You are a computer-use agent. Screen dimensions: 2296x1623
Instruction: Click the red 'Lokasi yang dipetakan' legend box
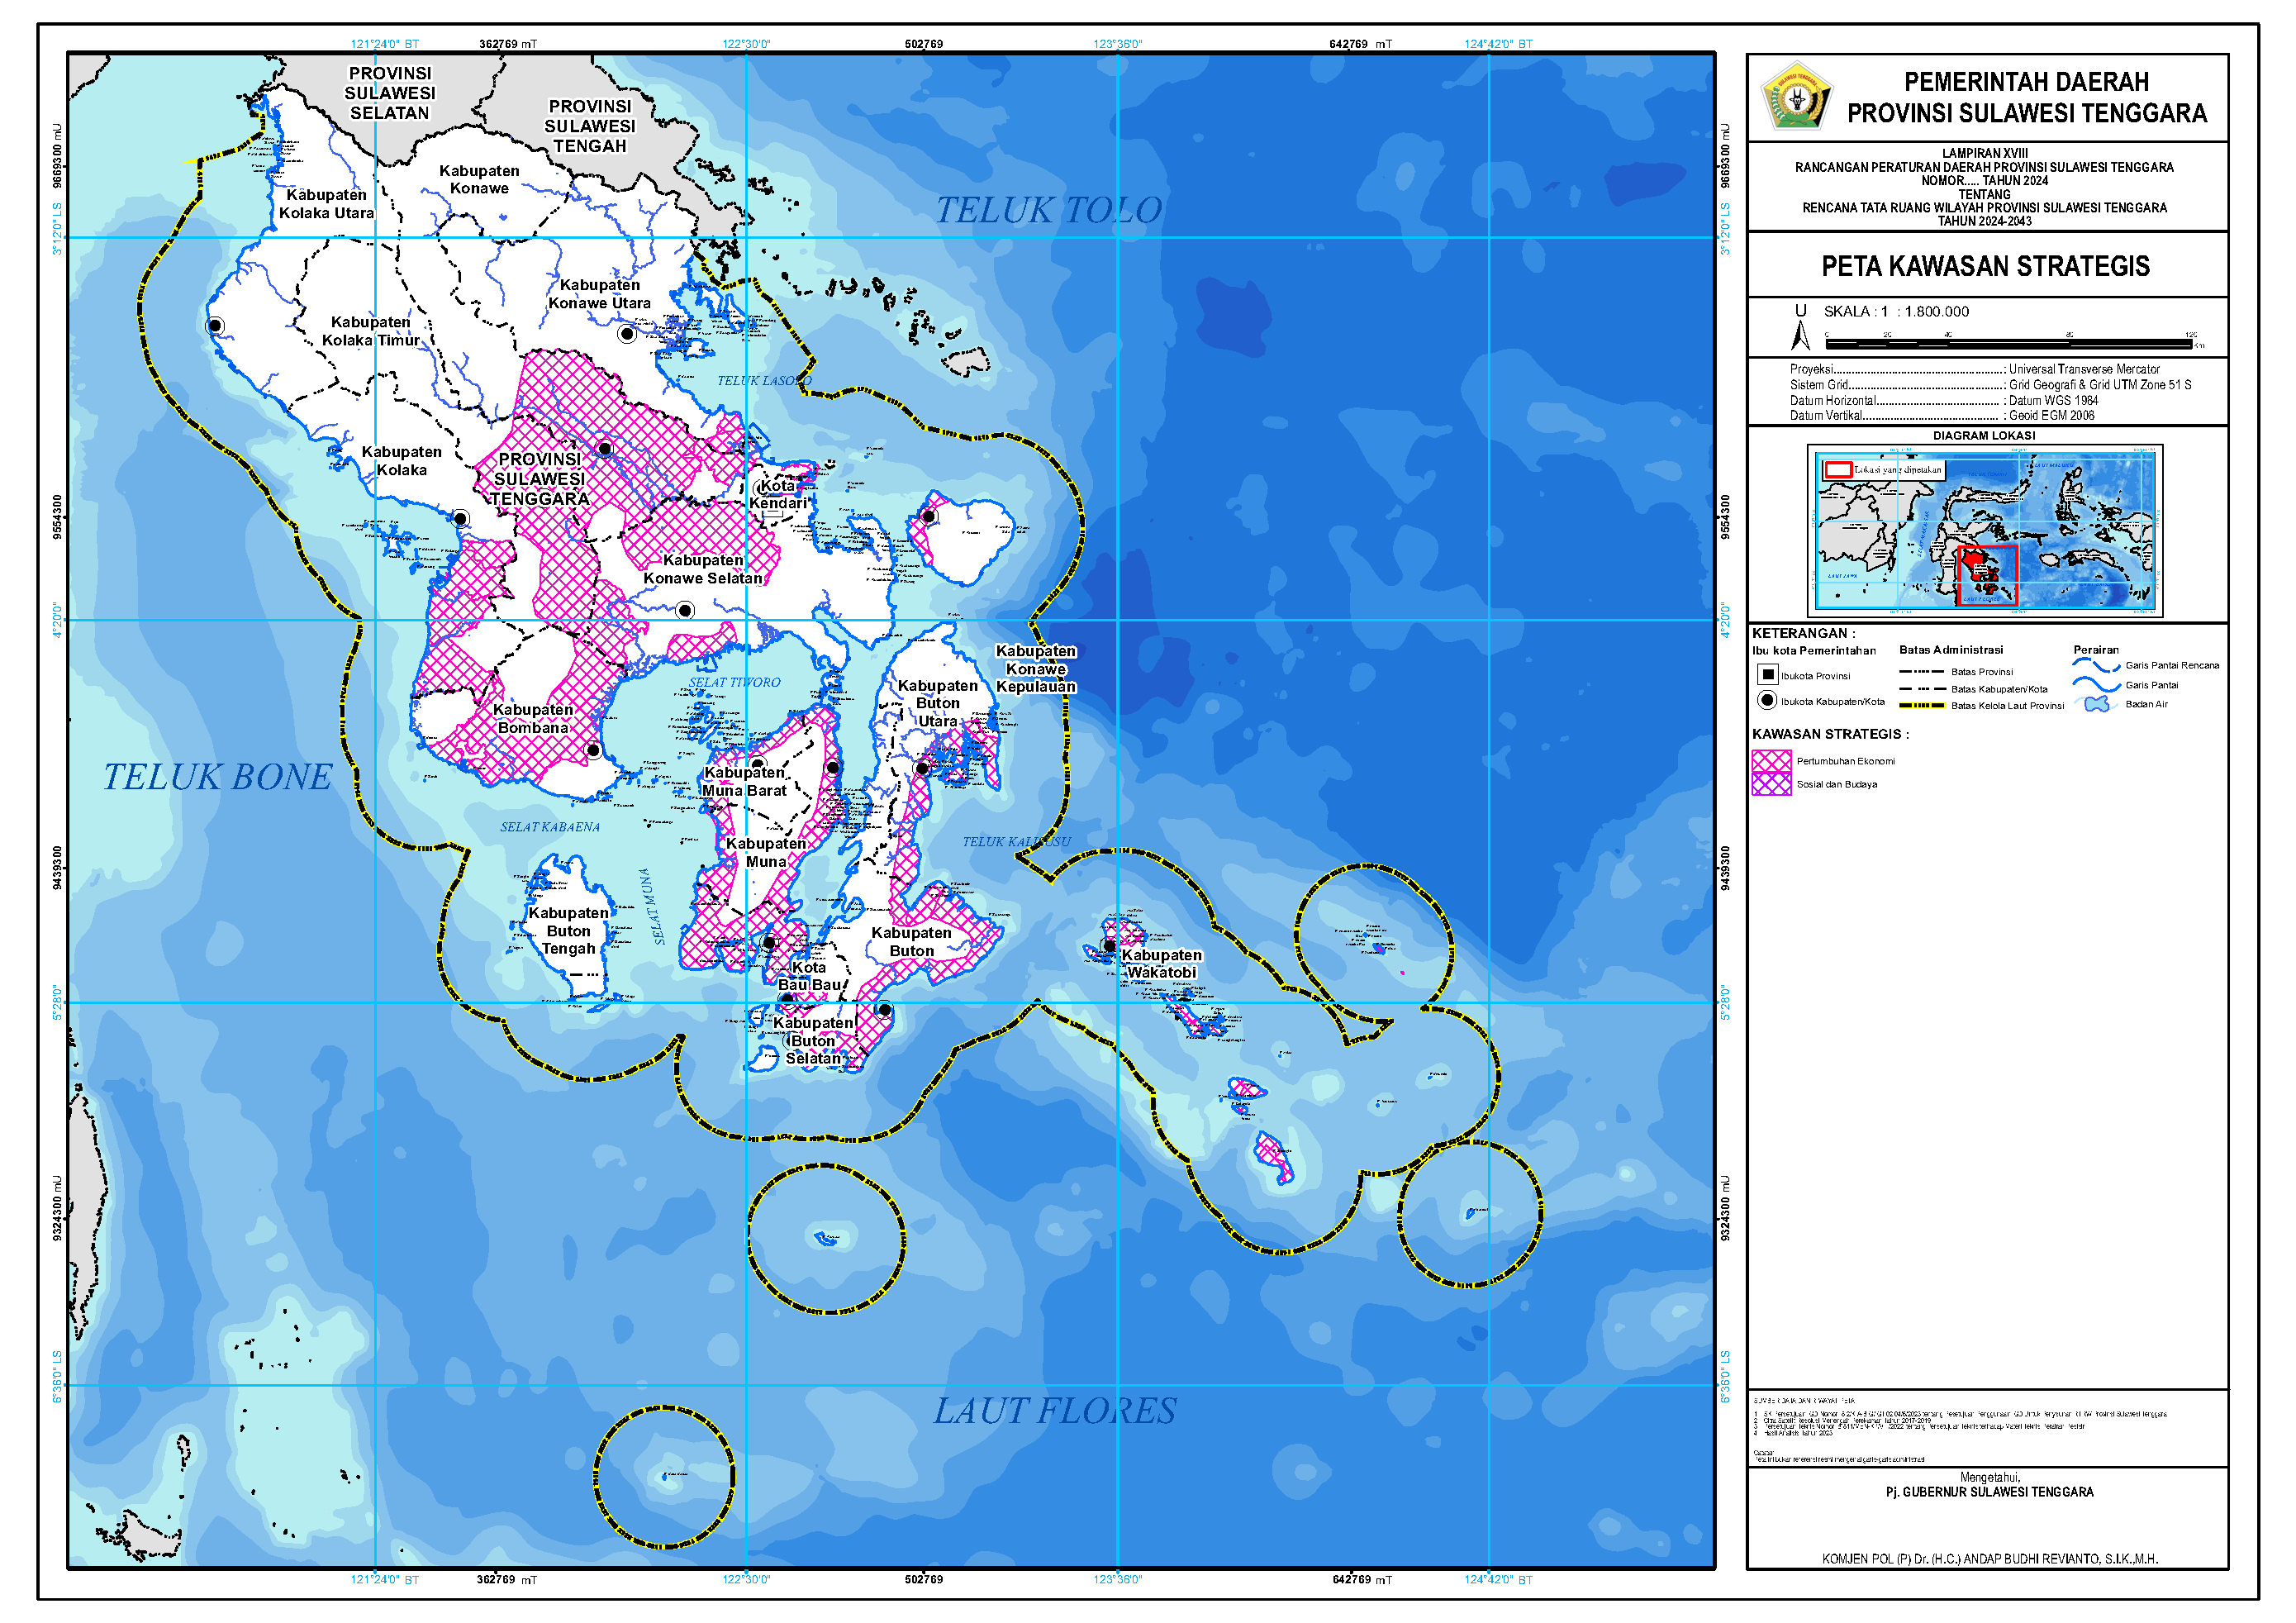point(1838,470)
